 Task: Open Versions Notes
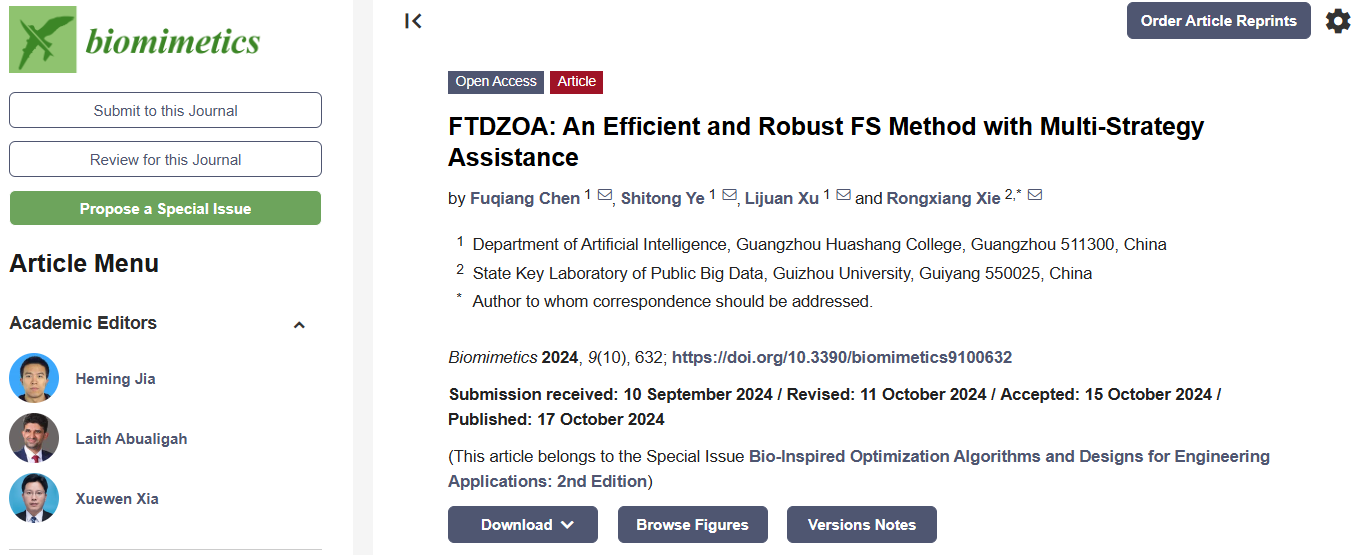point(861,525)
